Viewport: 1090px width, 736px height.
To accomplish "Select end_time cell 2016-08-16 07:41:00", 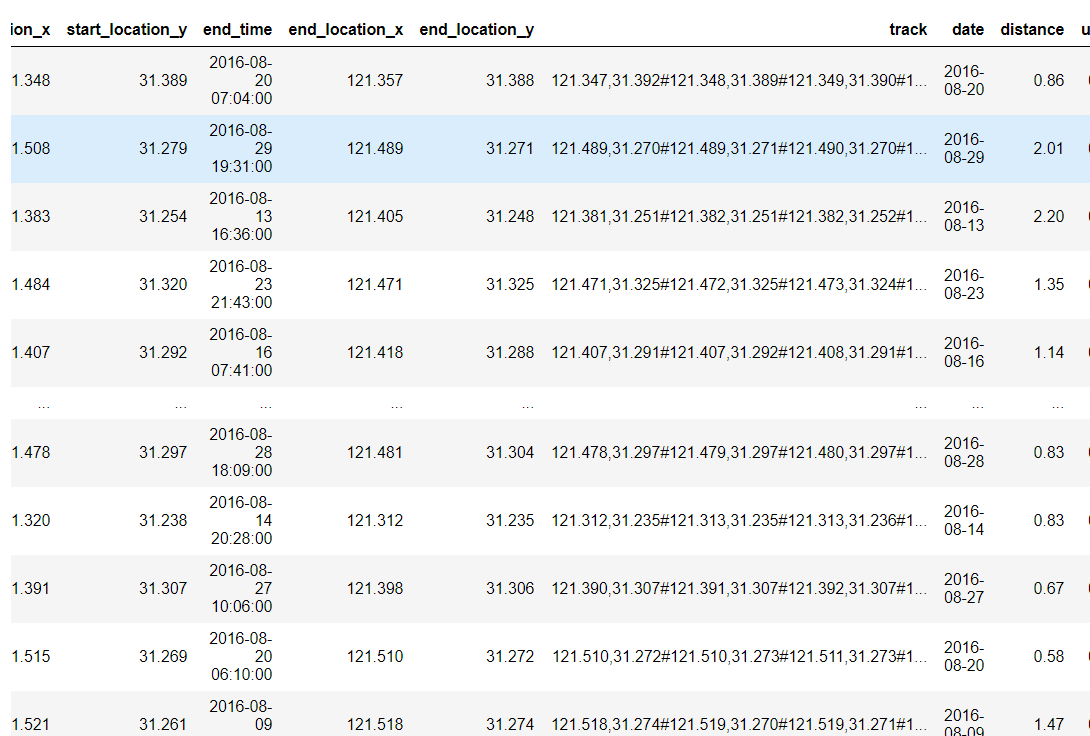I will click(x=241, y=353).
